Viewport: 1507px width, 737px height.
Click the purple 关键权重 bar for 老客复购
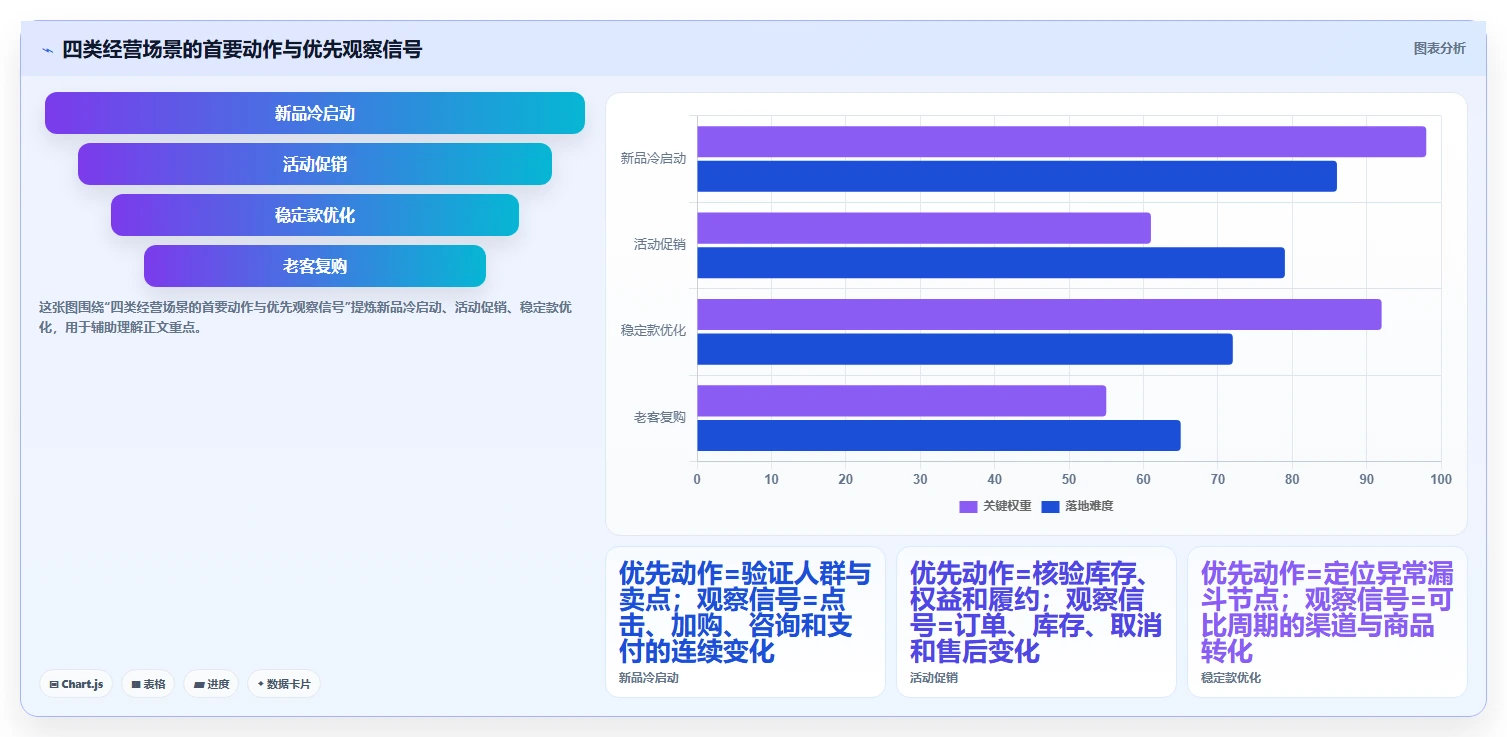901,401
